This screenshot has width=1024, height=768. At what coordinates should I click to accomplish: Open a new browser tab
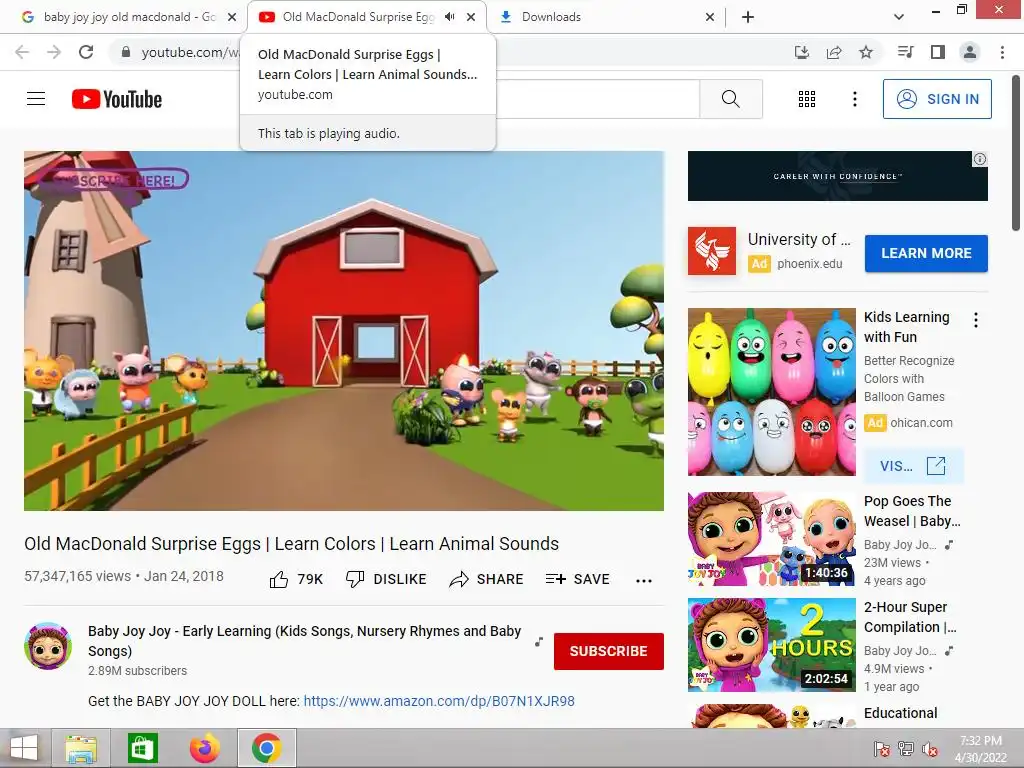[x=748, y=17]
